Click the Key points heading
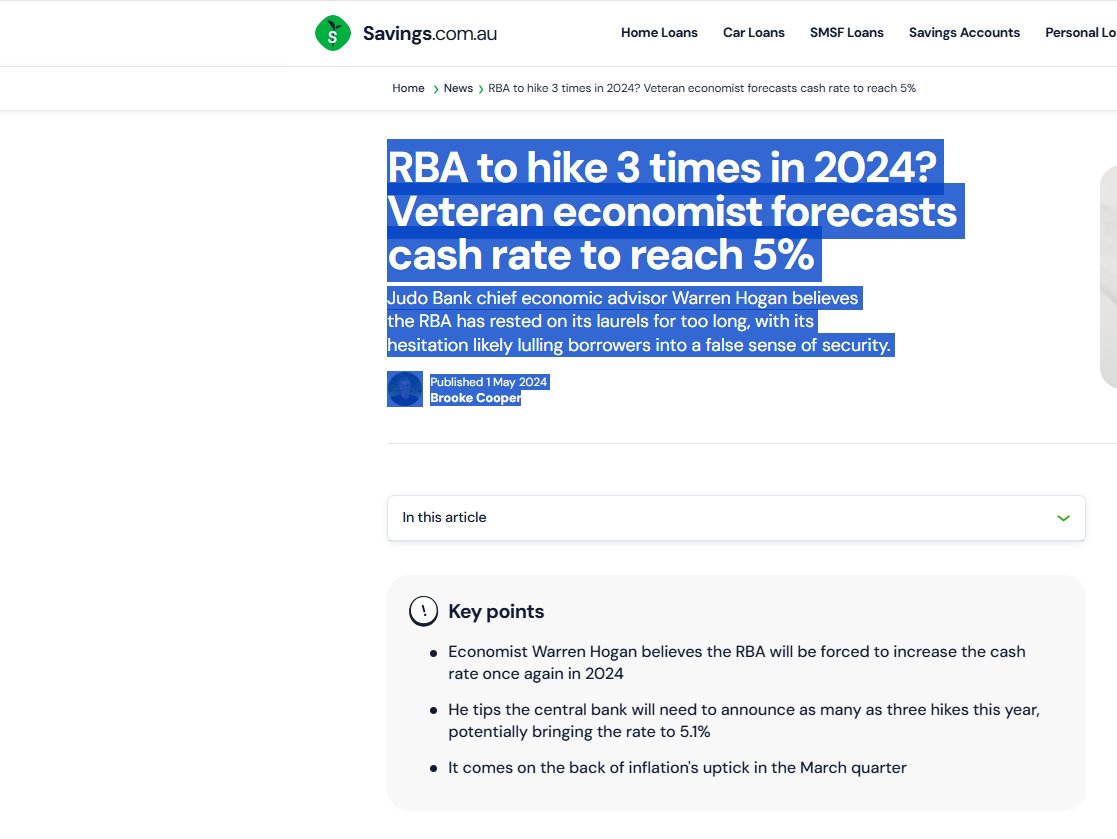The image size is (1117, 839). 496,611
